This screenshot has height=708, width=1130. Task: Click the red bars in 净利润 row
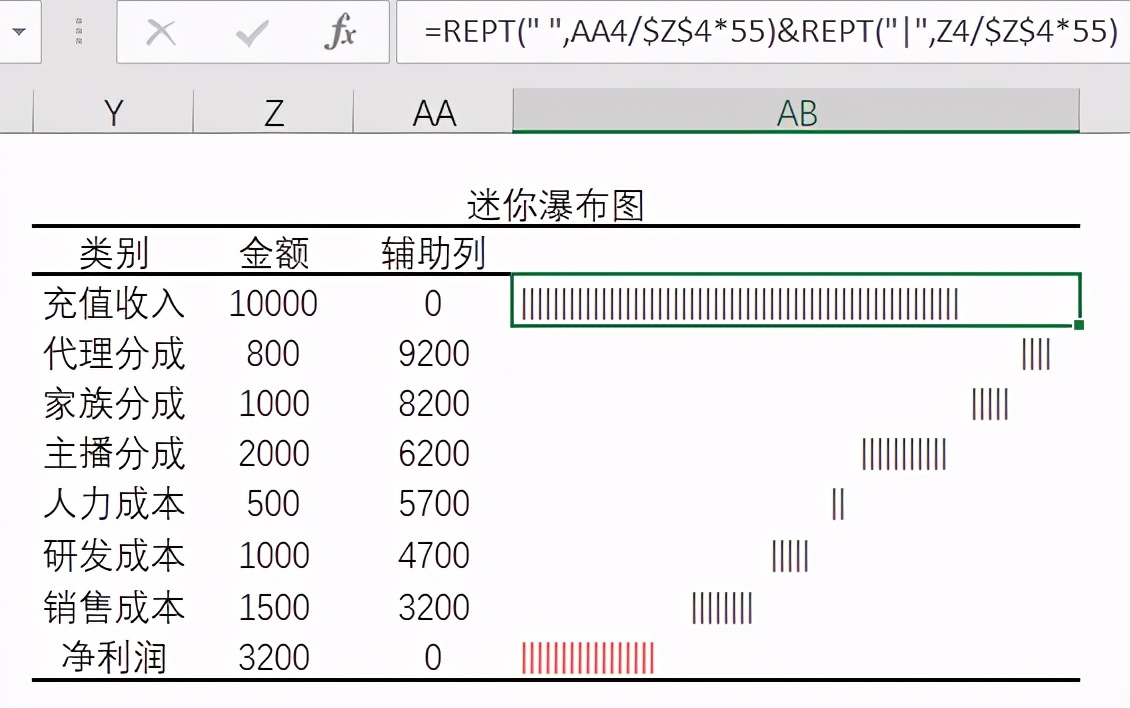(588, 658)
